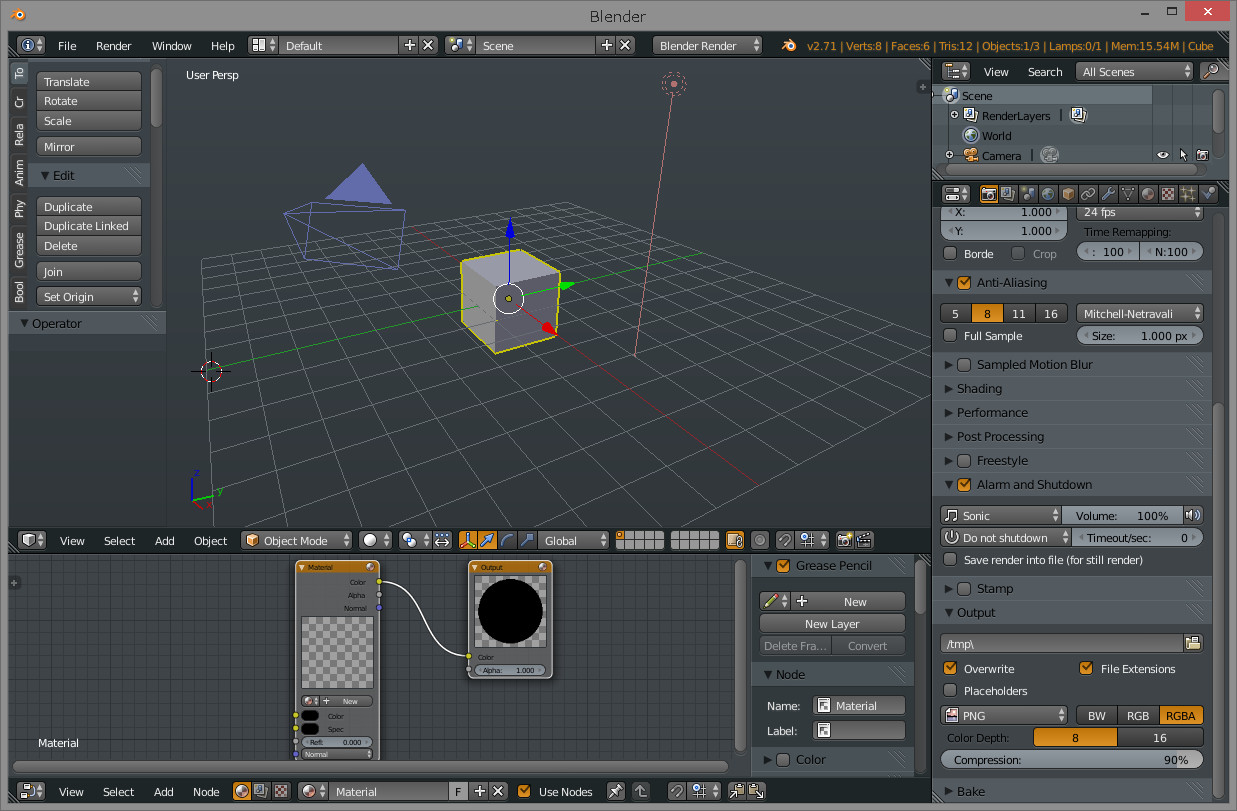Click the OpenGL render camera icon
The height and width of the screenshot is (811, 1237).
[x=844, y=540]
